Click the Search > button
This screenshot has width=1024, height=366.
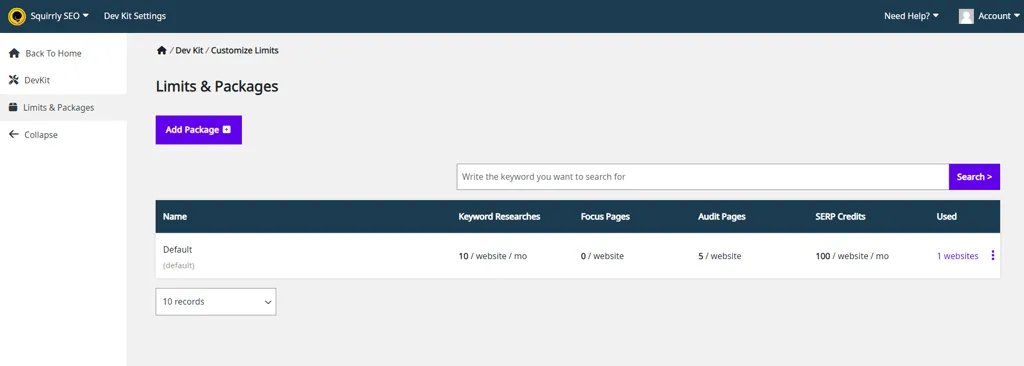click(x=974, y=176)
